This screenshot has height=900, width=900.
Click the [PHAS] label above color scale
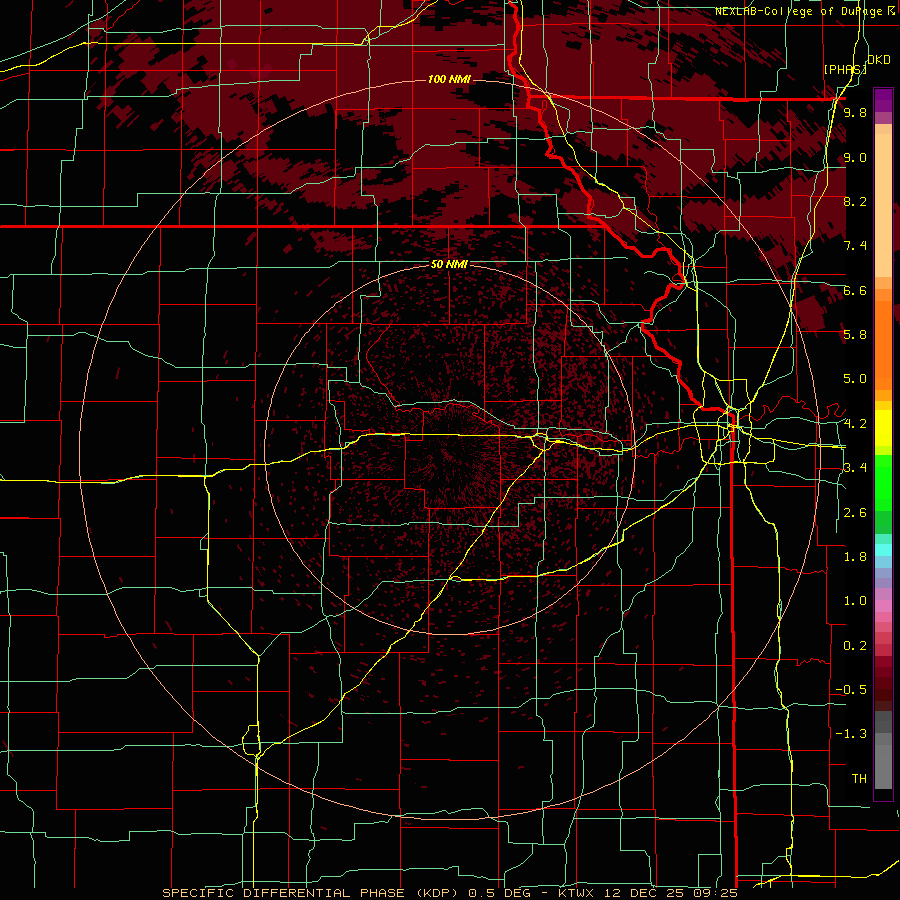(x=845, y=69)
